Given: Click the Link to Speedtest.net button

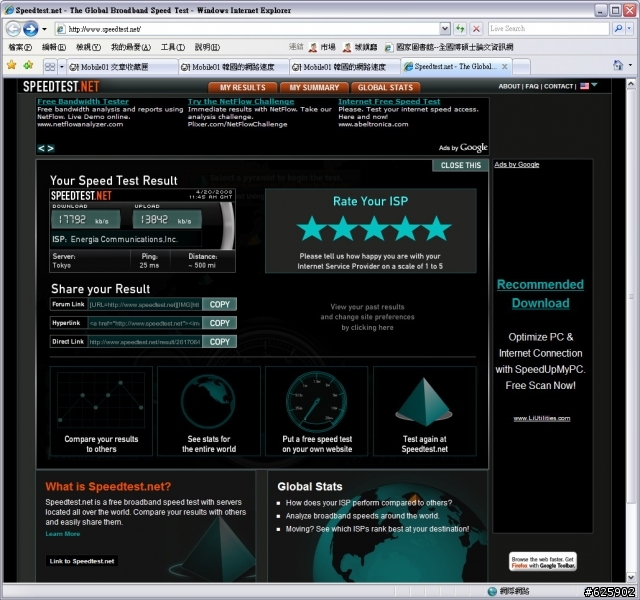Looking at the screenshot, I should pyautogui.click(x=82, y=561).
